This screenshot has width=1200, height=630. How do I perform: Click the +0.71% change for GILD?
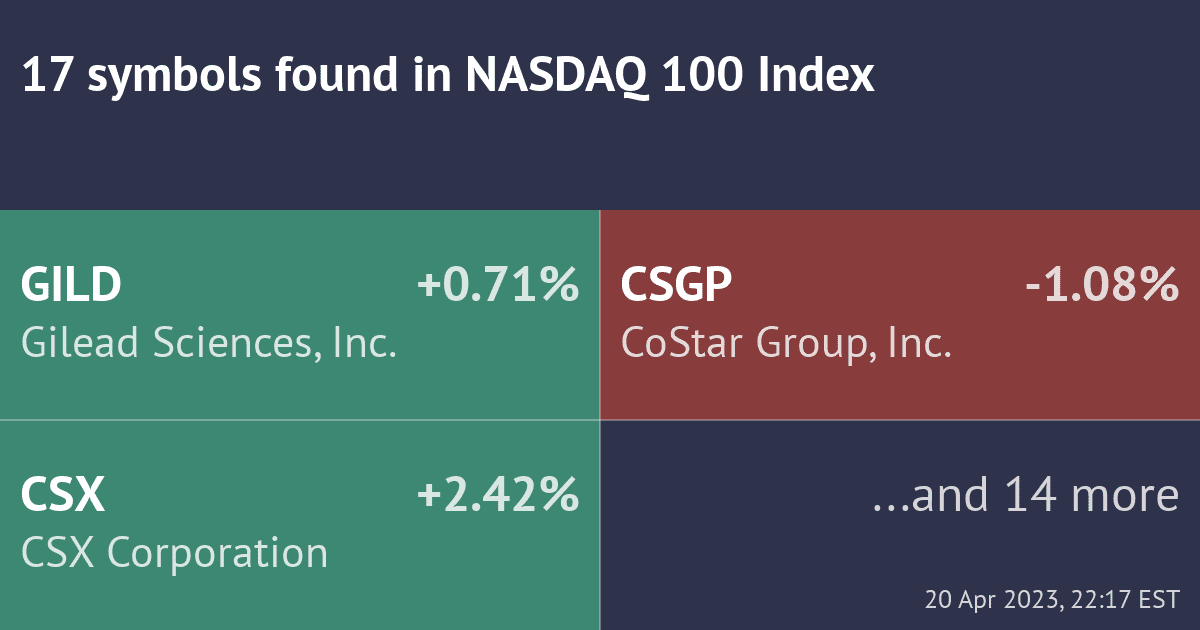coord(498,286)
